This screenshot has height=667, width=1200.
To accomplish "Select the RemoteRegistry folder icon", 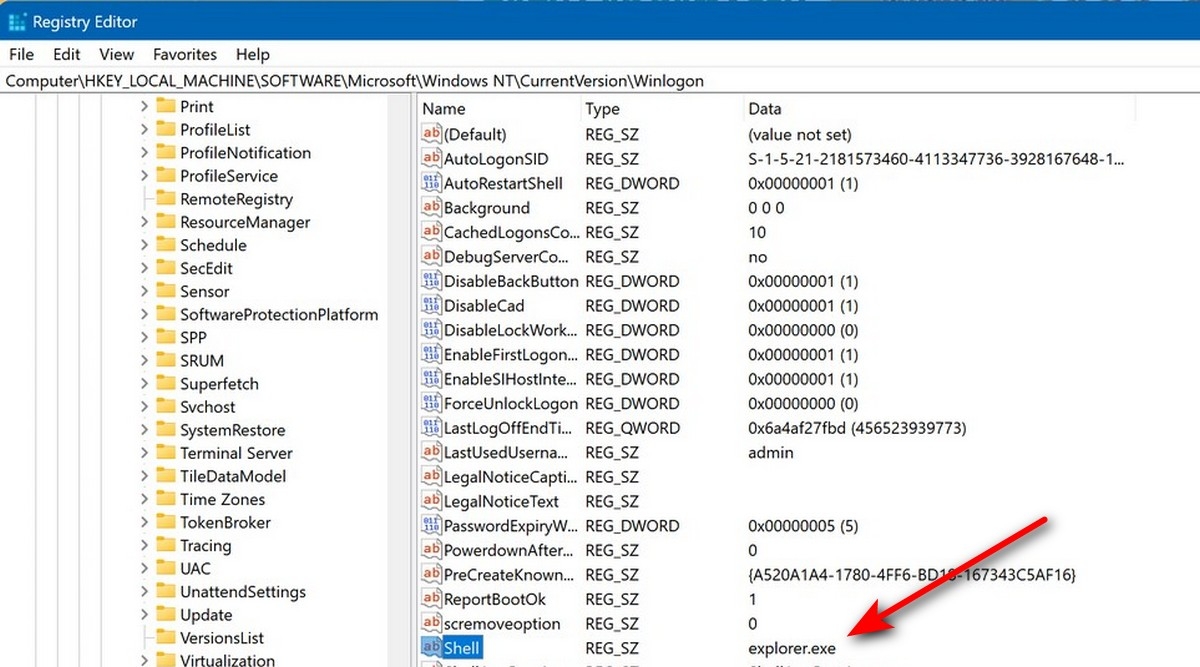I will [x=166, y=199].
